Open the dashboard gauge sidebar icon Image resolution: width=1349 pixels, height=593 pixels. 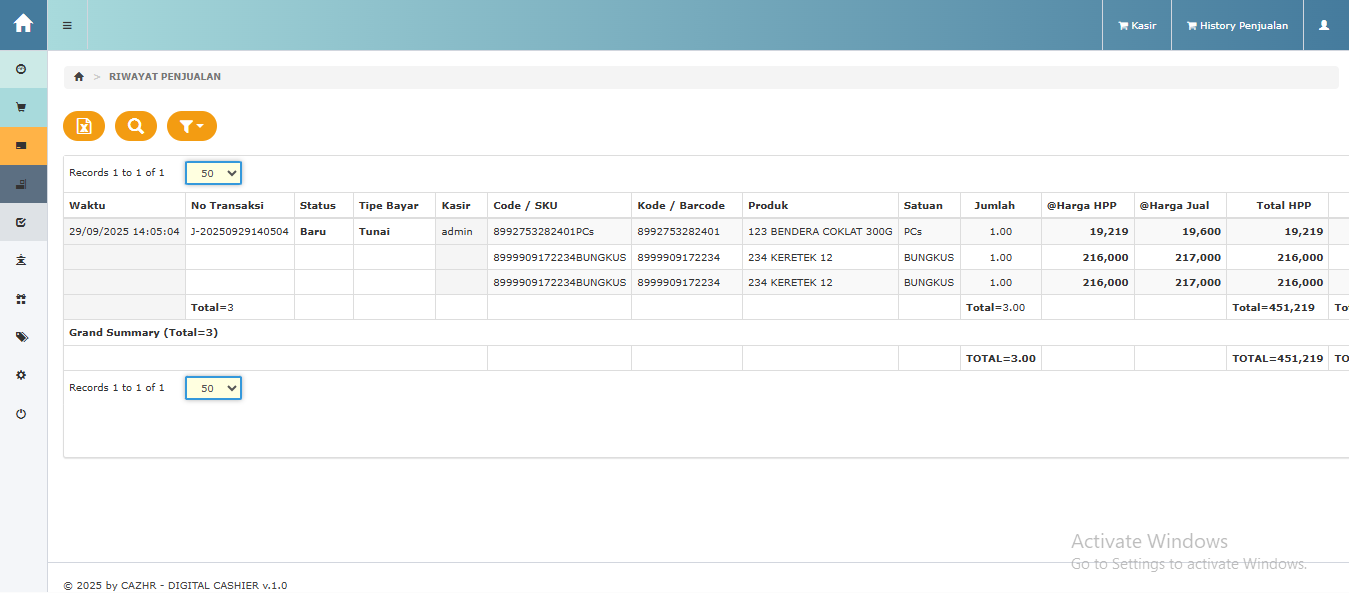tap(21, 69)
